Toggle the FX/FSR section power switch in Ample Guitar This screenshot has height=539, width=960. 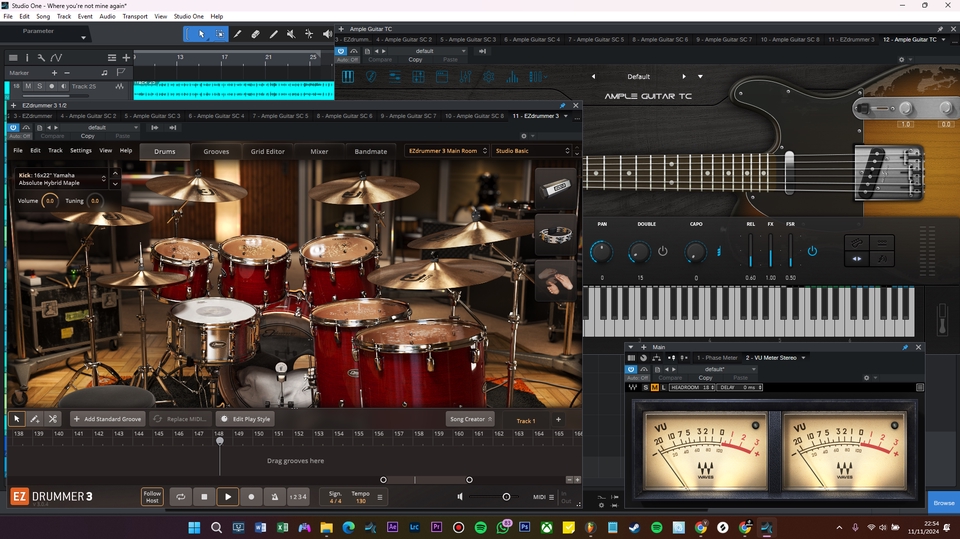(x=812, y=251)
